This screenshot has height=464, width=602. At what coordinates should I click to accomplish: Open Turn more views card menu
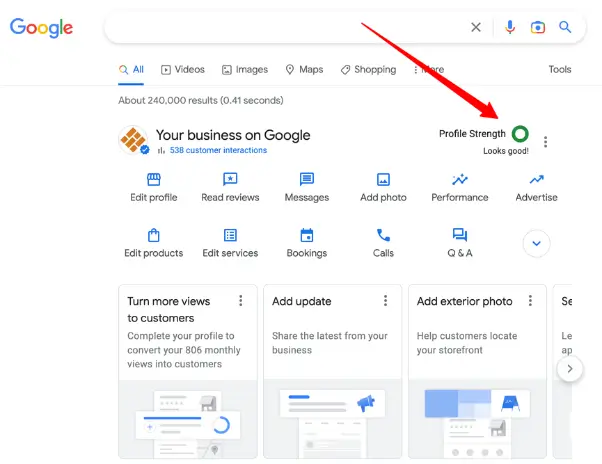click(x=241, y=301)
